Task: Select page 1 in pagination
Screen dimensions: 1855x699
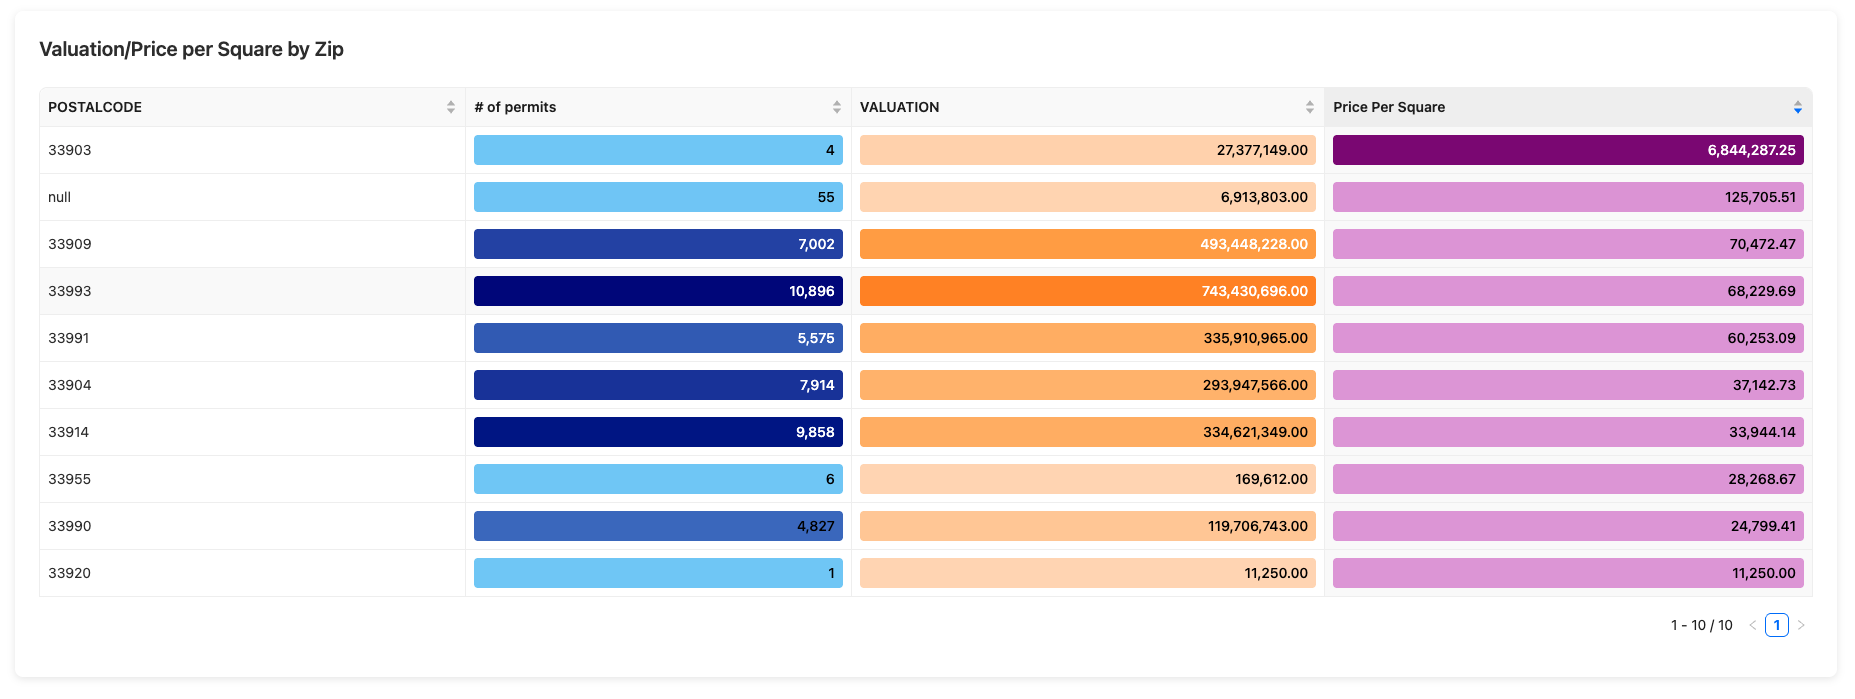Action: click(x=1777, y=625)
